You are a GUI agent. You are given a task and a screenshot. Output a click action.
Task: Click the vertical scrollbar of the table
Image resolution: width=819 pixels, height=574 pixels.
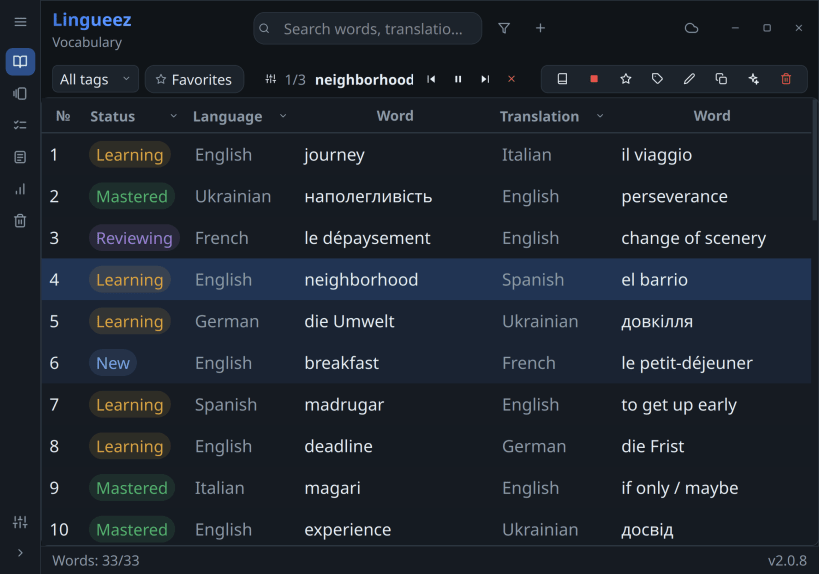[815, 162]
